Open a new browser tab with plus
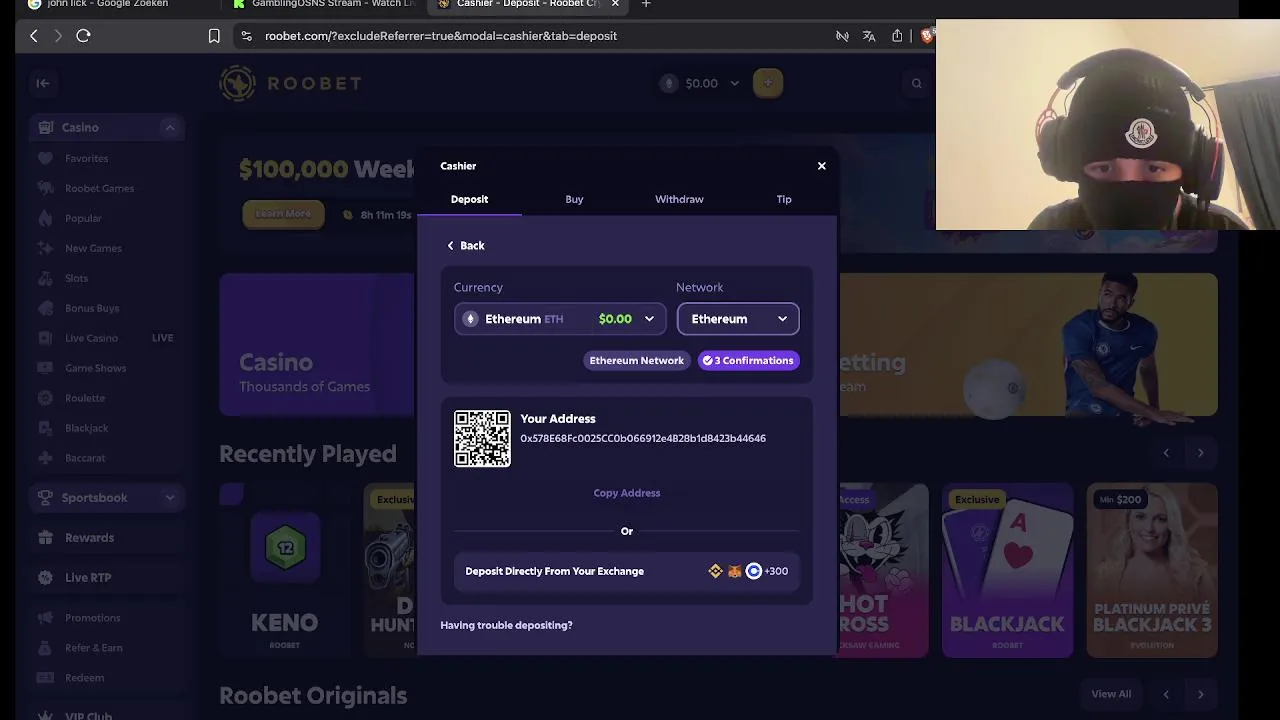Screen dimensions: 1280x720 646,4
